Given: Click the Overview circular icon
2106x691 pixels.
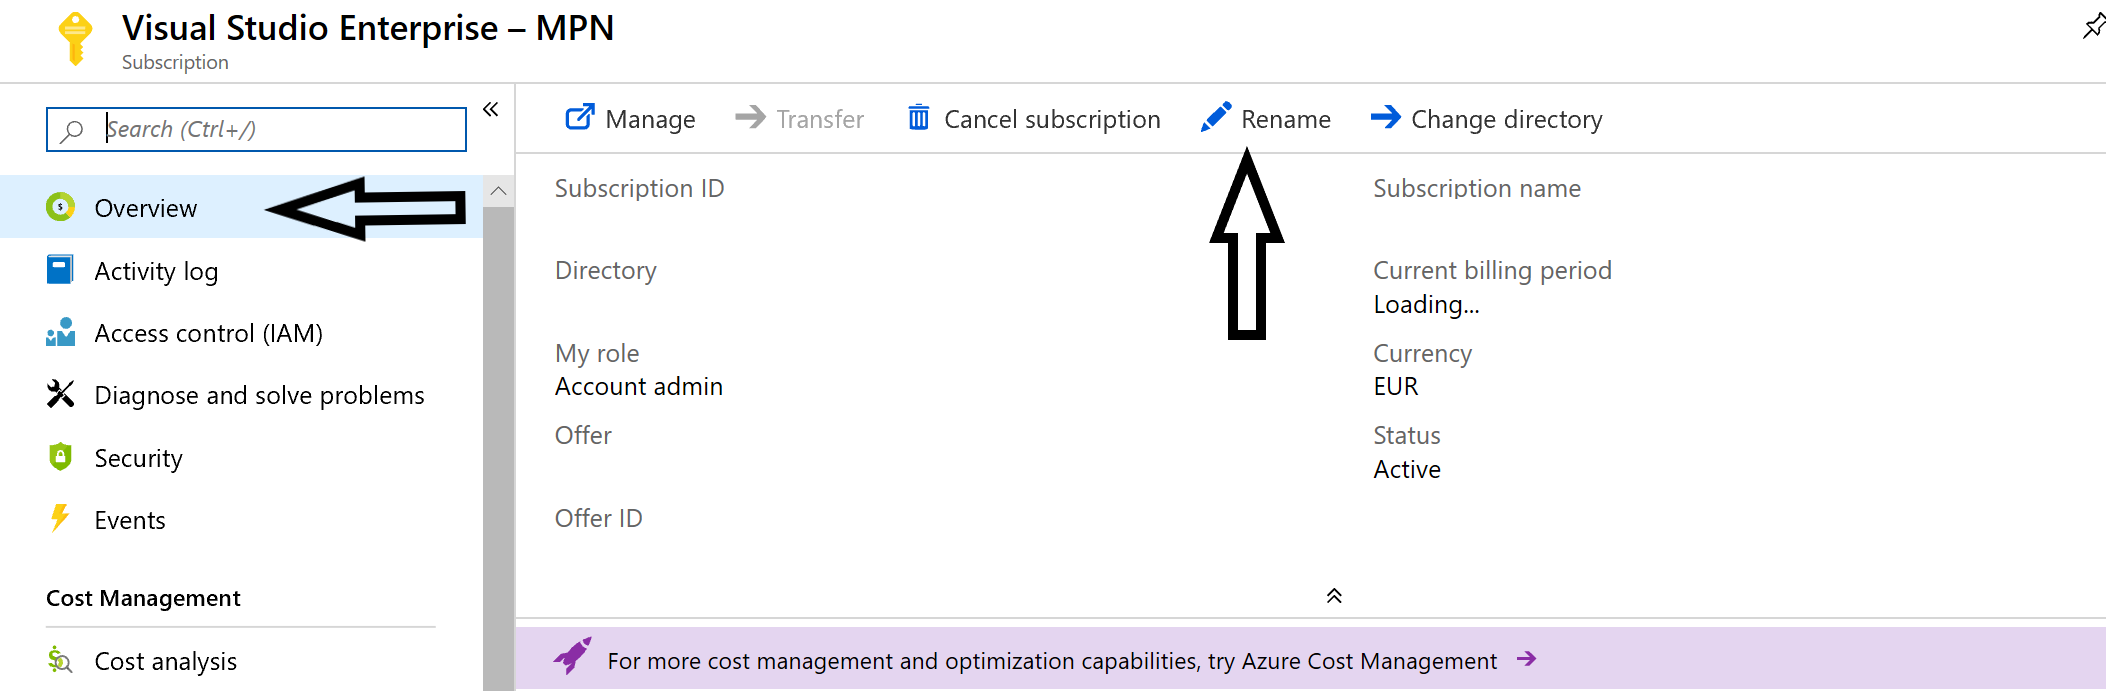Looking at the screenshot, I should tap(60, 207).
